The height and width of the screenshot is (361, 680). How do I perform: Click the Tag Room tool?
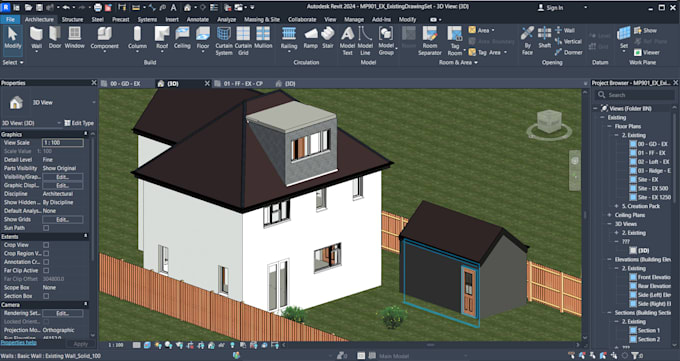click(455, 41)
